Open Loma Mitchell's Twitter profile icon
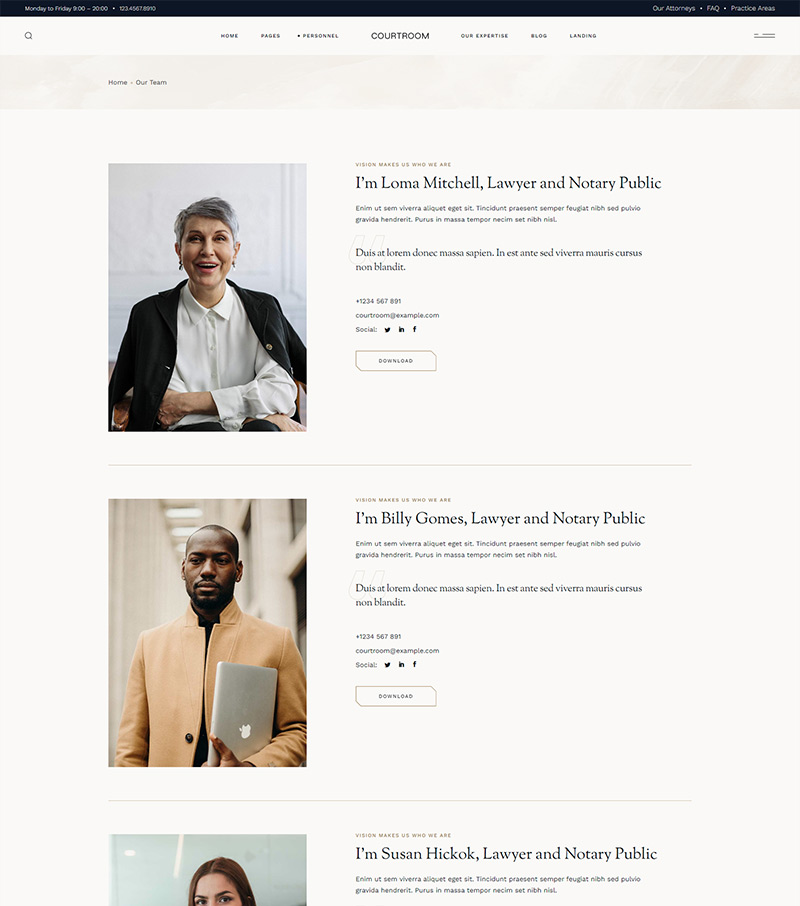The width and height of the screenshot is (800, 906). (x=388, y=329)
